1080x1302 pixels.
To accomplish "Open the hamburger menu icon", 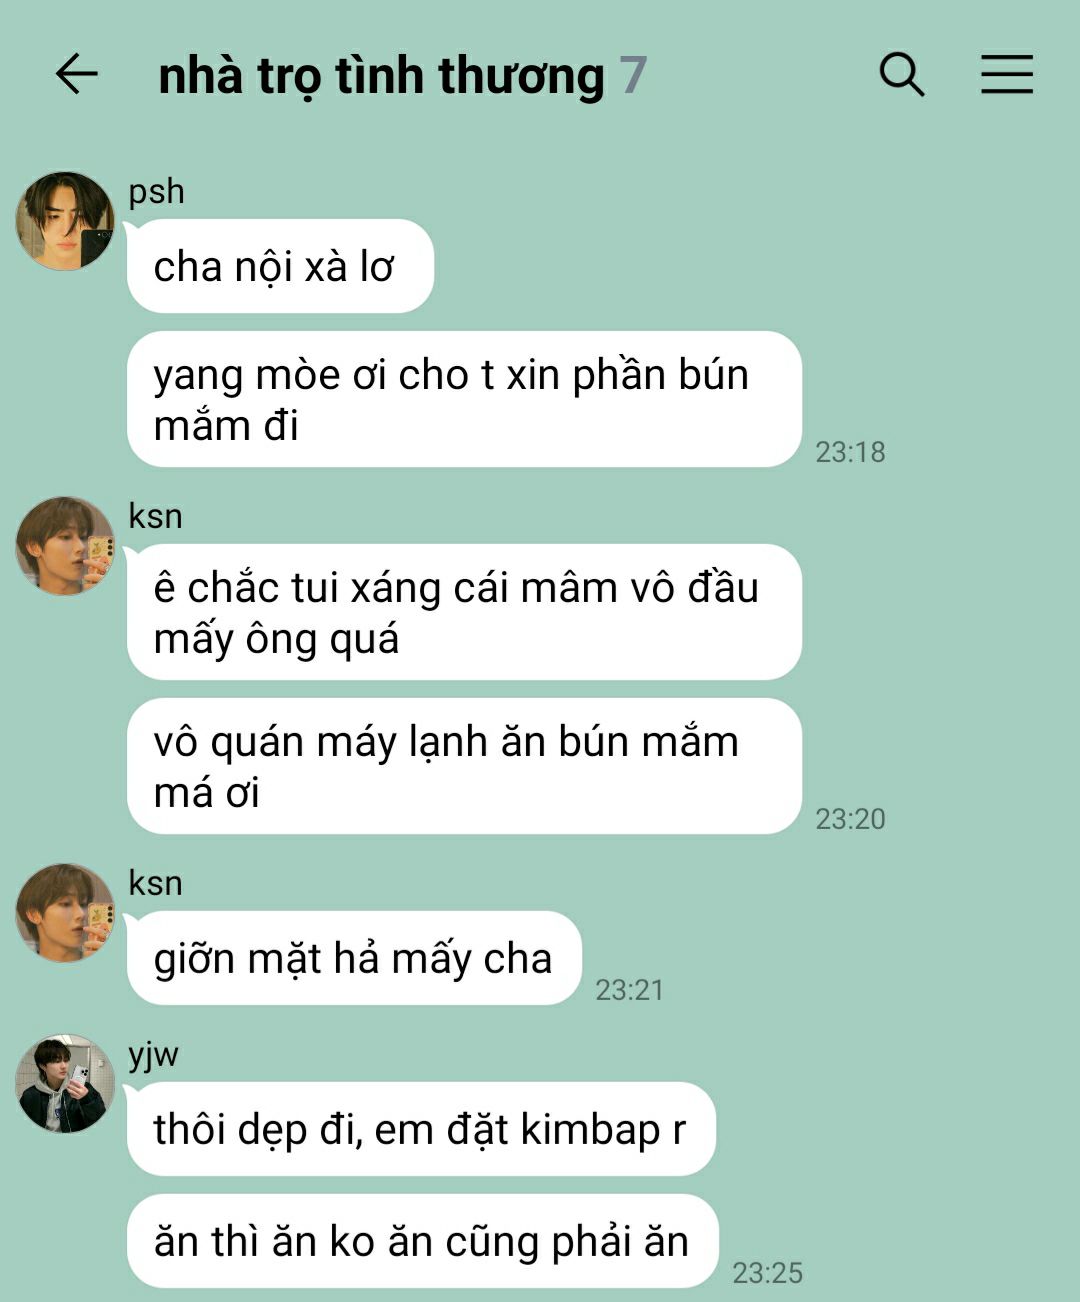I will [x=1006, y=74].
